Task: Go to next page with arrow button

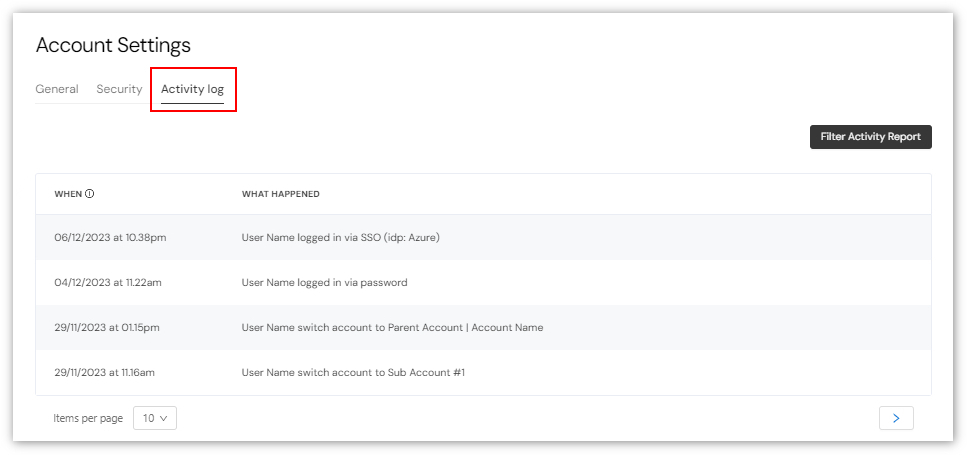Action: coord(896,418)
